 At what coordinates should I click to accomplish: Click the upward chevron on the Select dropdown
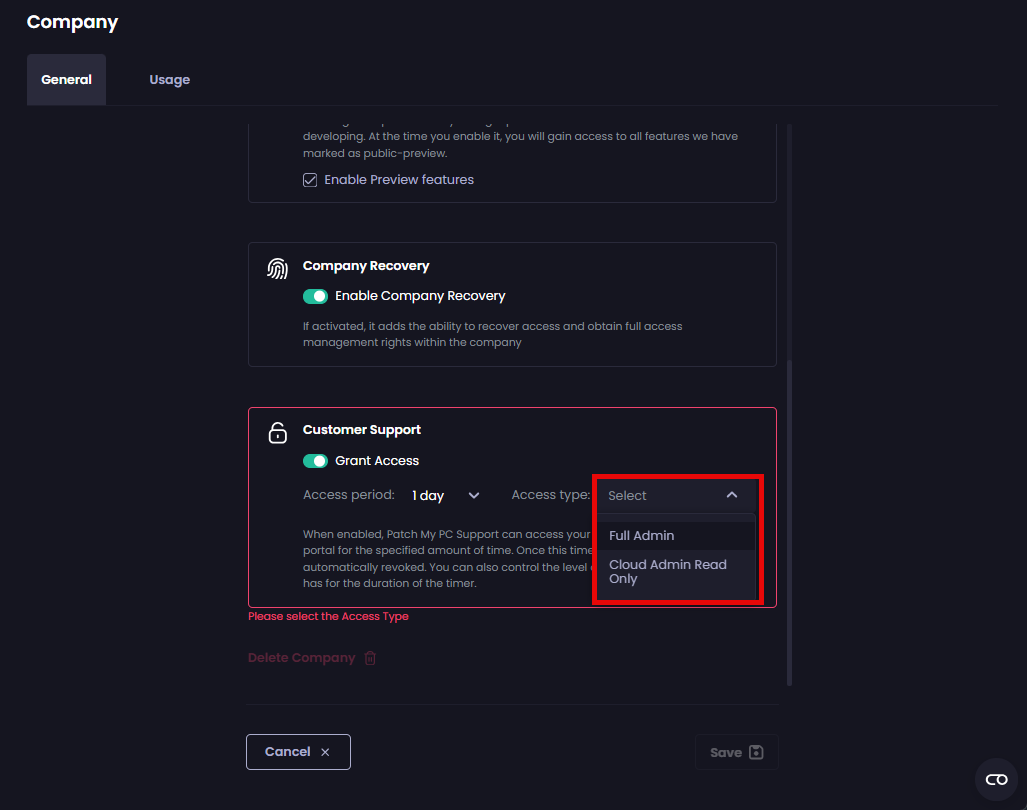pos(733,494)
